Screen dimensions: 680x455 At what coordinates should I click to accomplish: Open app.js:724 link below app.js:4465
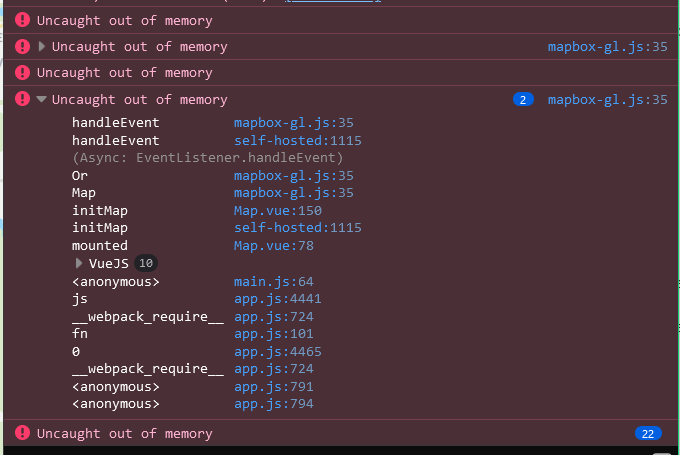pyautogui.click(x=274, y=369)
